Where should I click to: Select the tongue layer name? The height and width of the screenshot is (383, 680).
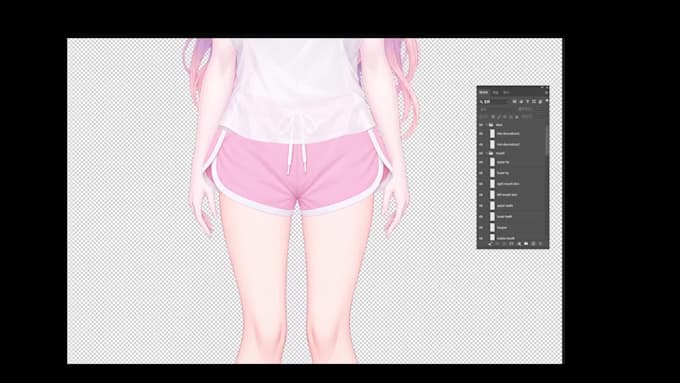[502, 227]
